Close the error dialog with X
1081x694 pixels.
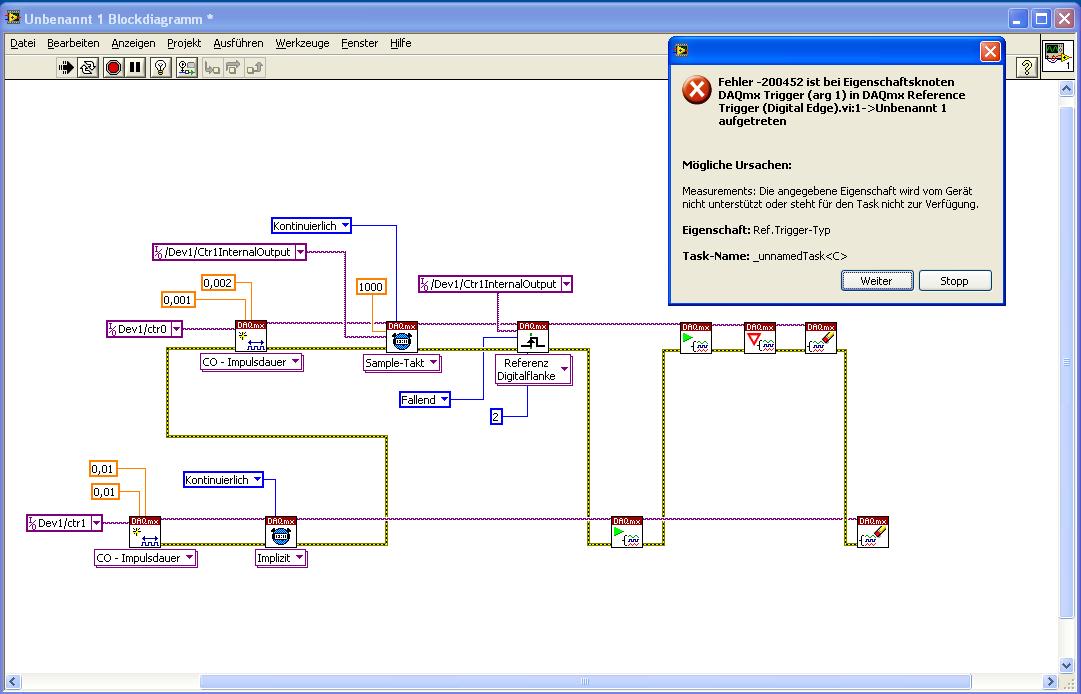[991, 52]
